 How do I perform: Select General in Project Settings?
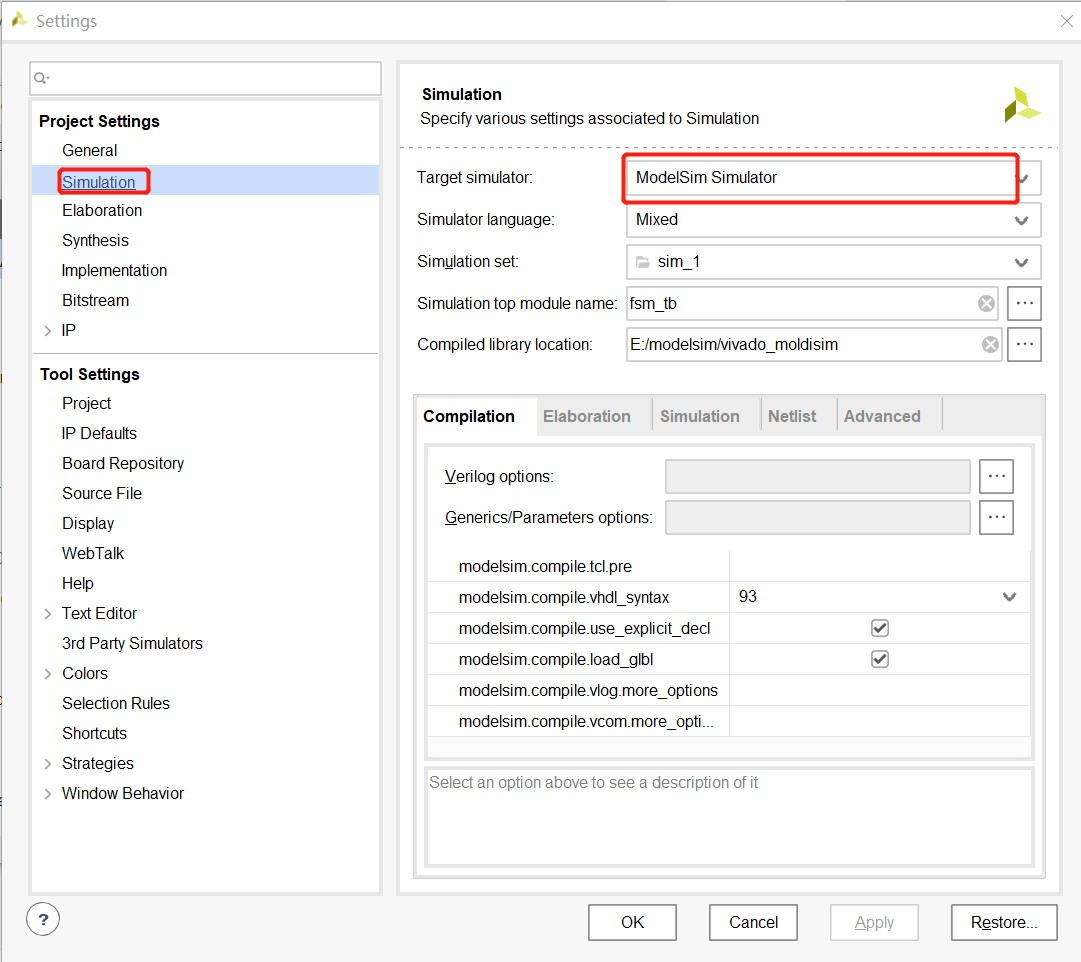90,150
